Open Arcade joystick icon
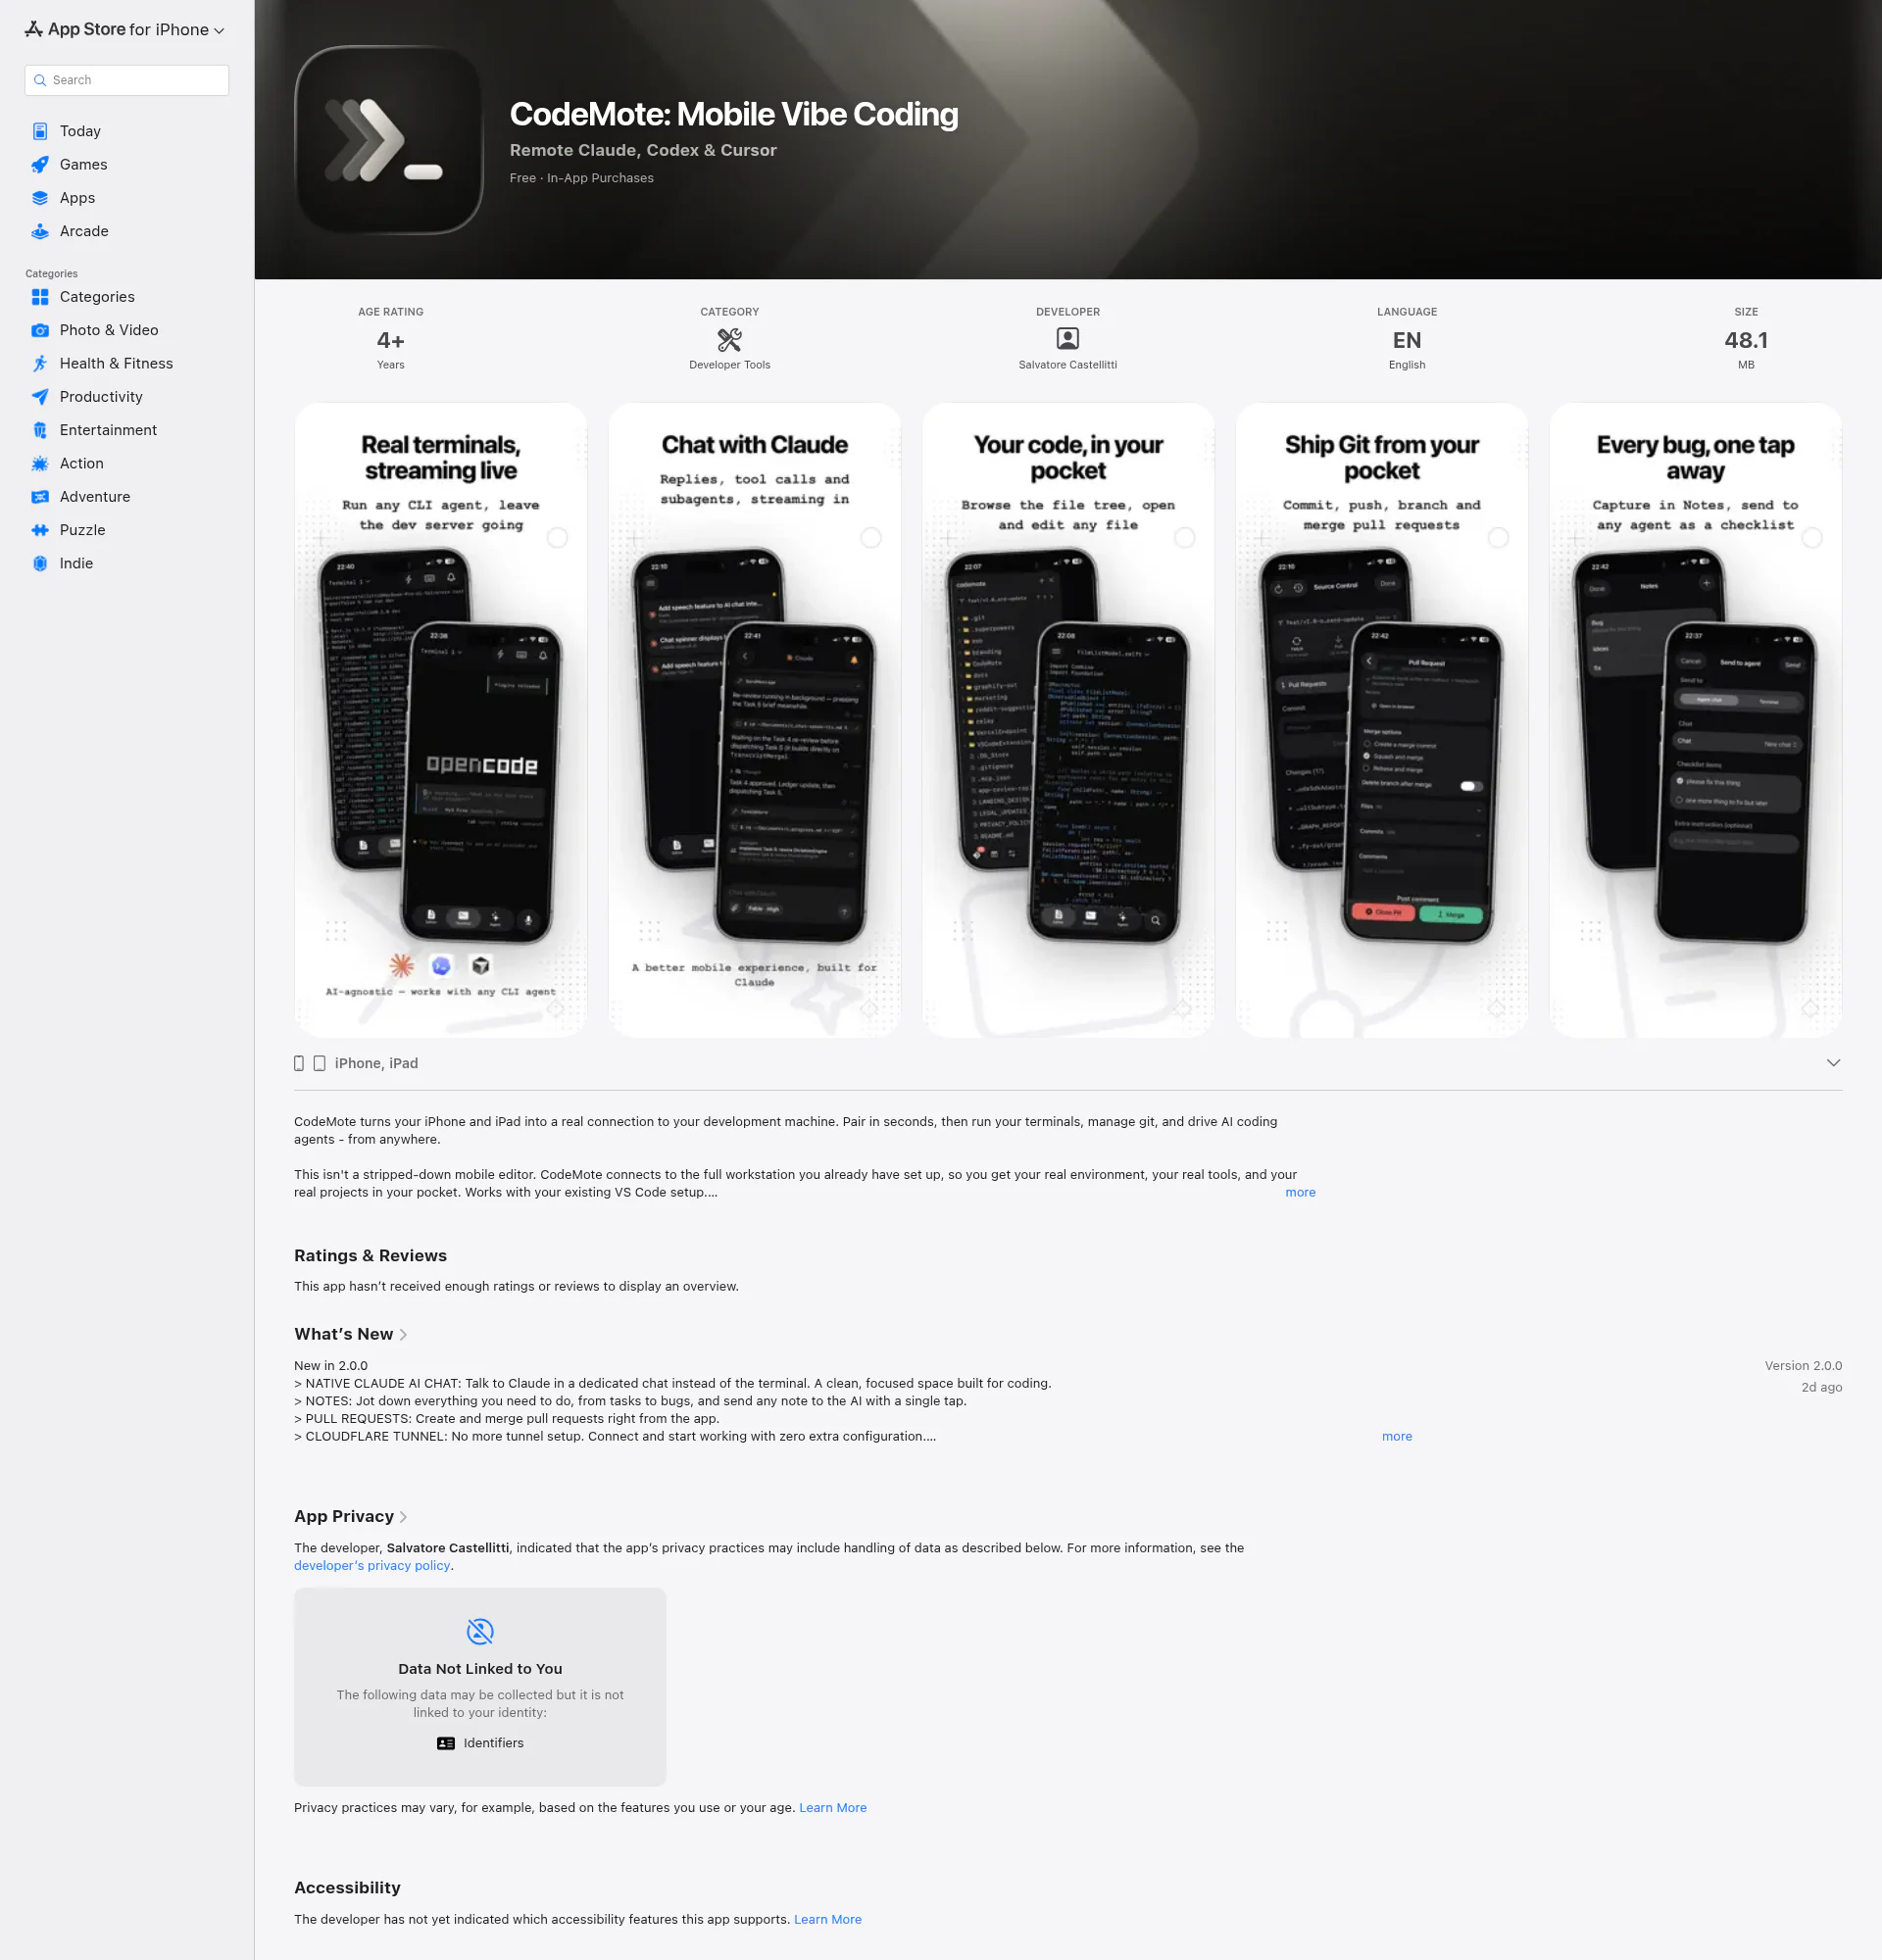Image resolution: width=1882 pixels, height=1960 pixels. coord(40,231)
